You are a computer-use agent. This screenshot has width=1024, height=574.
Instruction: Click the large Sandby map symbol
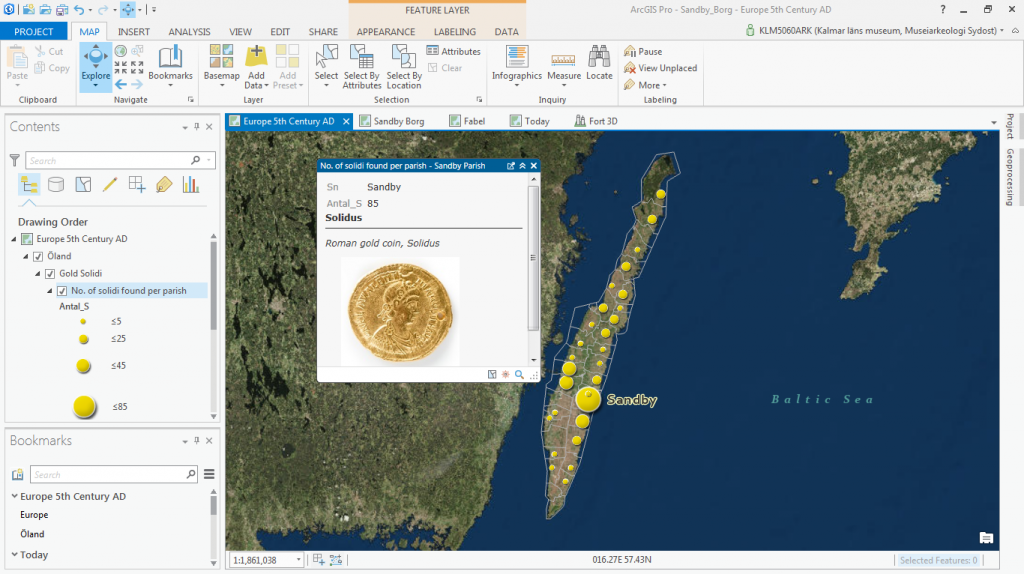pos(588,400)
